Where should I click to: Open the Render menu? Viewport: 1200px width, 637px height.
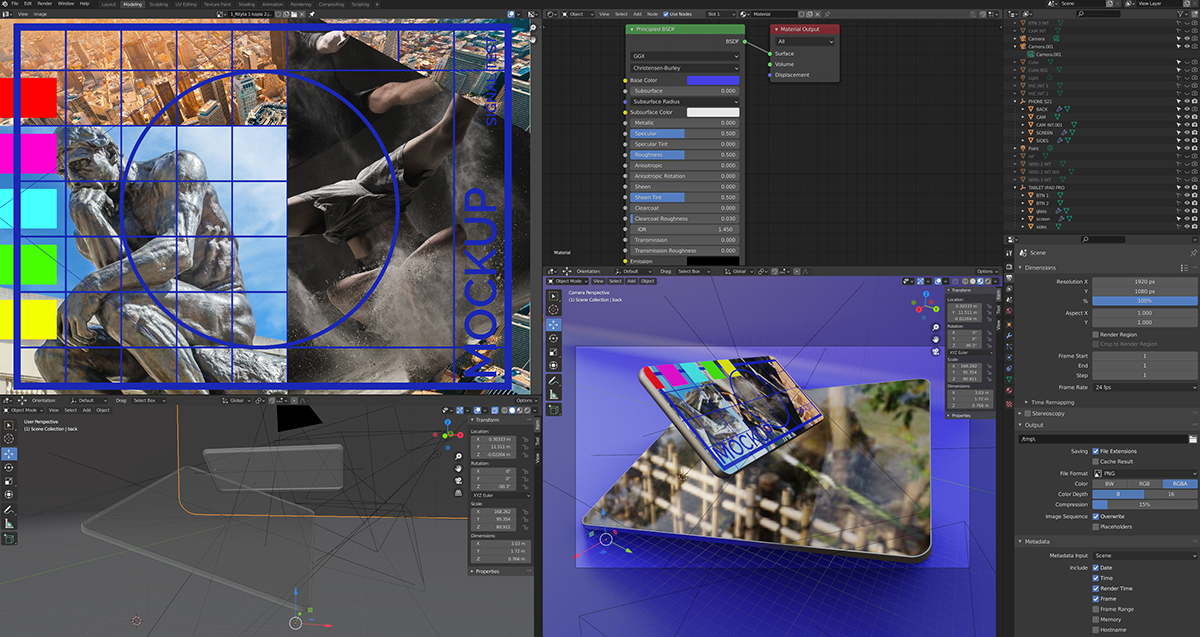coord(45,4)
